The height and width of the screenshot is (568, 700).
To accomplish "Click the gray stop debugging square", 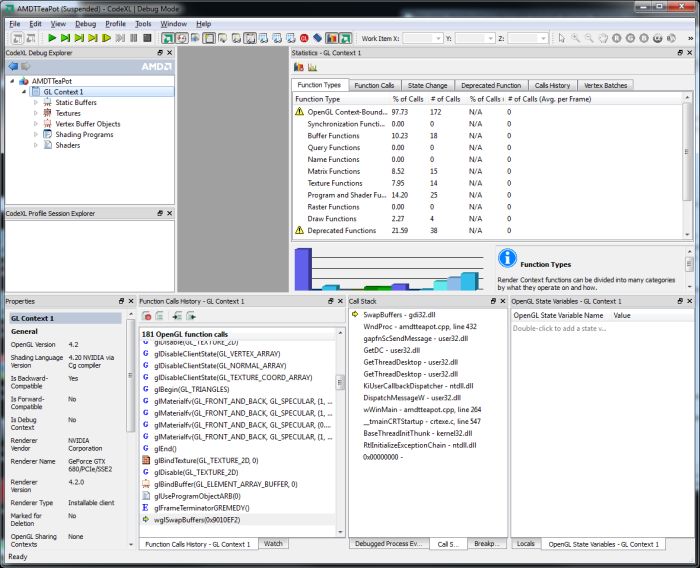I will (147, 38).
